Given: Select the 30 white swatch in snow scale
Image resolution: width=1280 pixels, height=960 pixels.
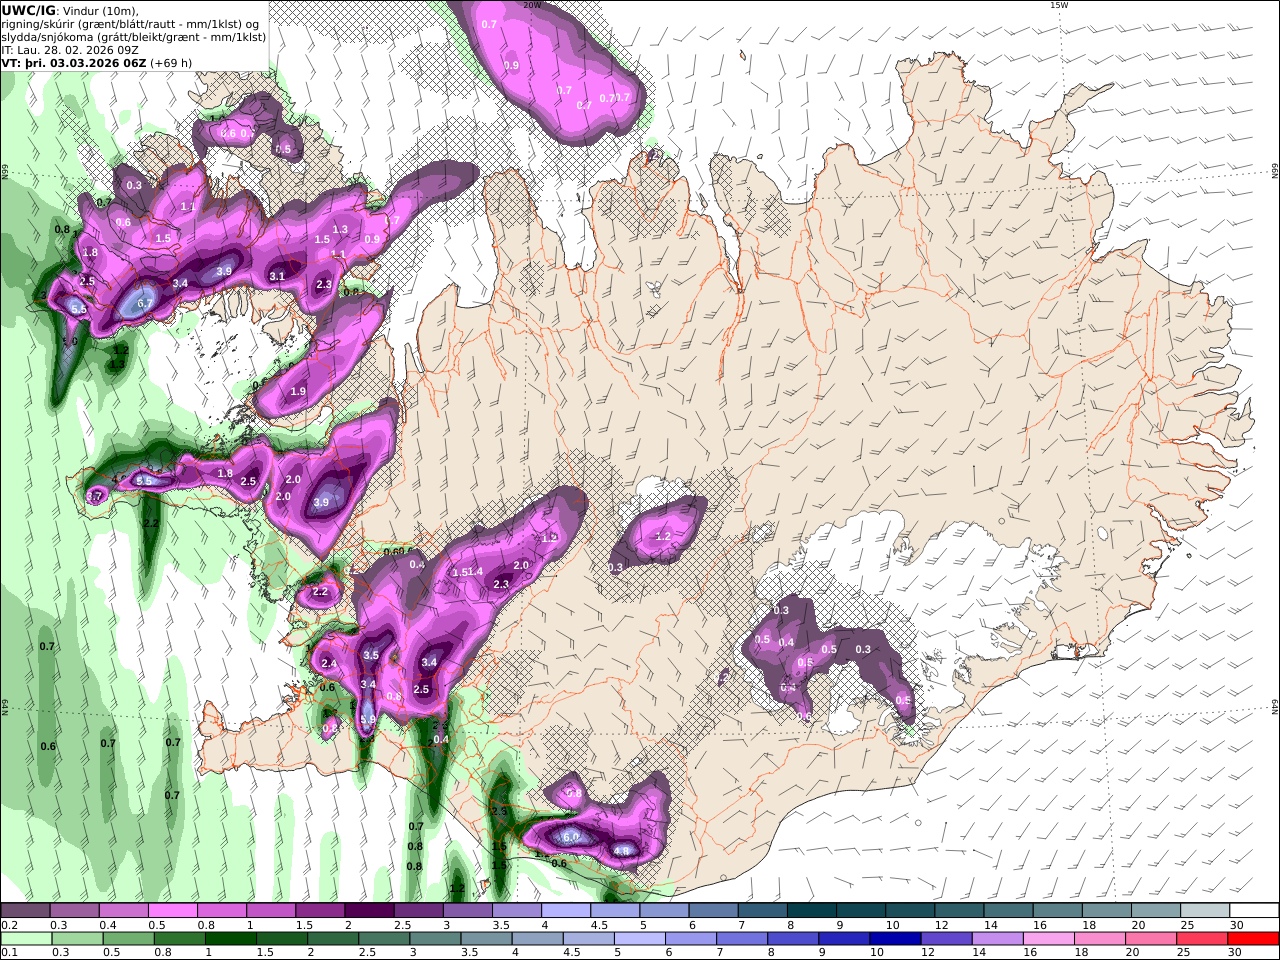Looking at the screenshot, I should (1255, 911).
